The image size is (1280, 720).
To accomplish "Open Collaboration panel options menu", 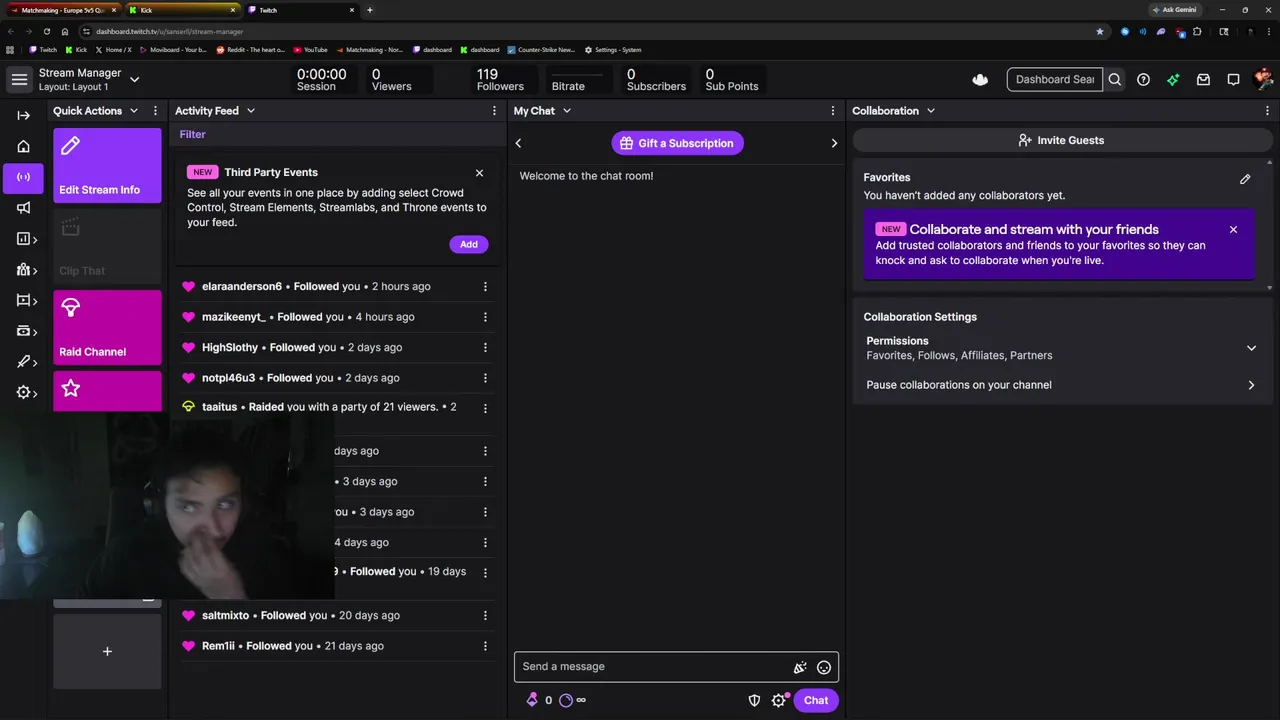I will [x=1267, y=111].
